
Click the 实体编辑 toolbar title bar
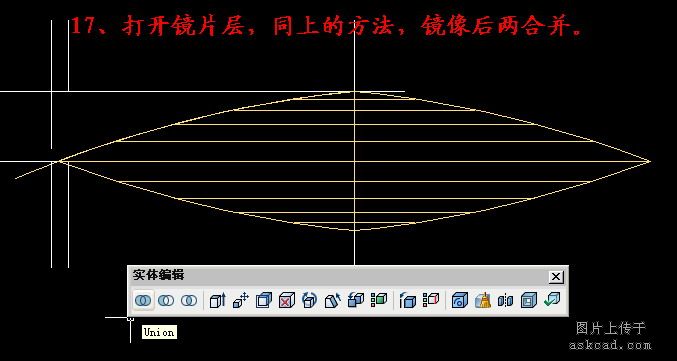coord(348,276)
